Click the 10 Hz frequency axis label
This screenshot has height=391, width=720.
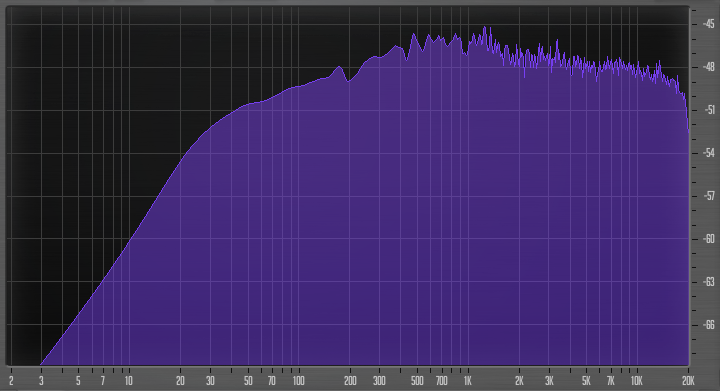tap(129, 380)
